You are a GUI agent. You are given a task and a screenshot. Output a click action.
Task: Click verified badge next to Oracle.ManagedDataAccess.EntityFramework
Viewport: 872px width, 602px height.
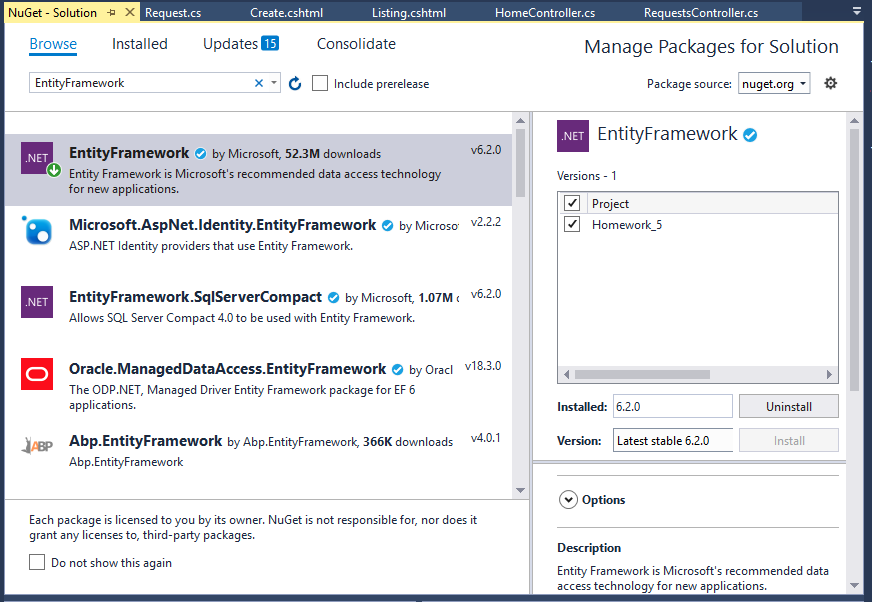pos(398,369)
